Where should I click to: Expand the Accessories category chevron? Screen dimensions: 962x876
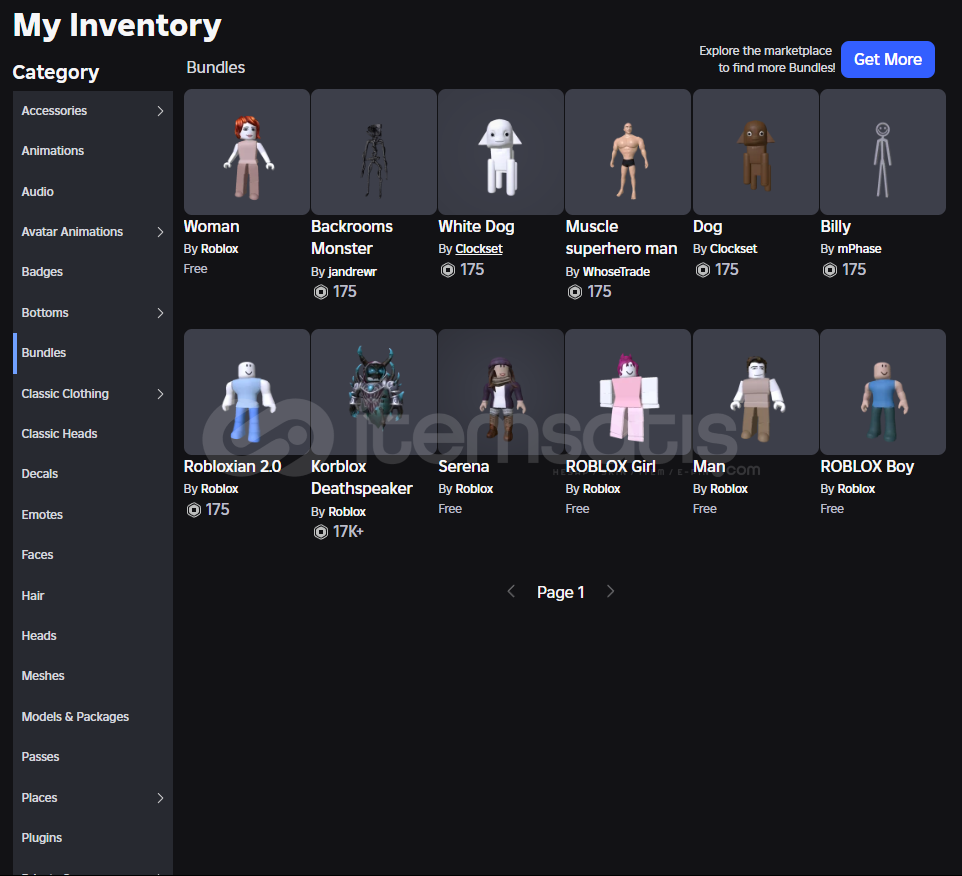pyautogui.click(x=160, y=111)
